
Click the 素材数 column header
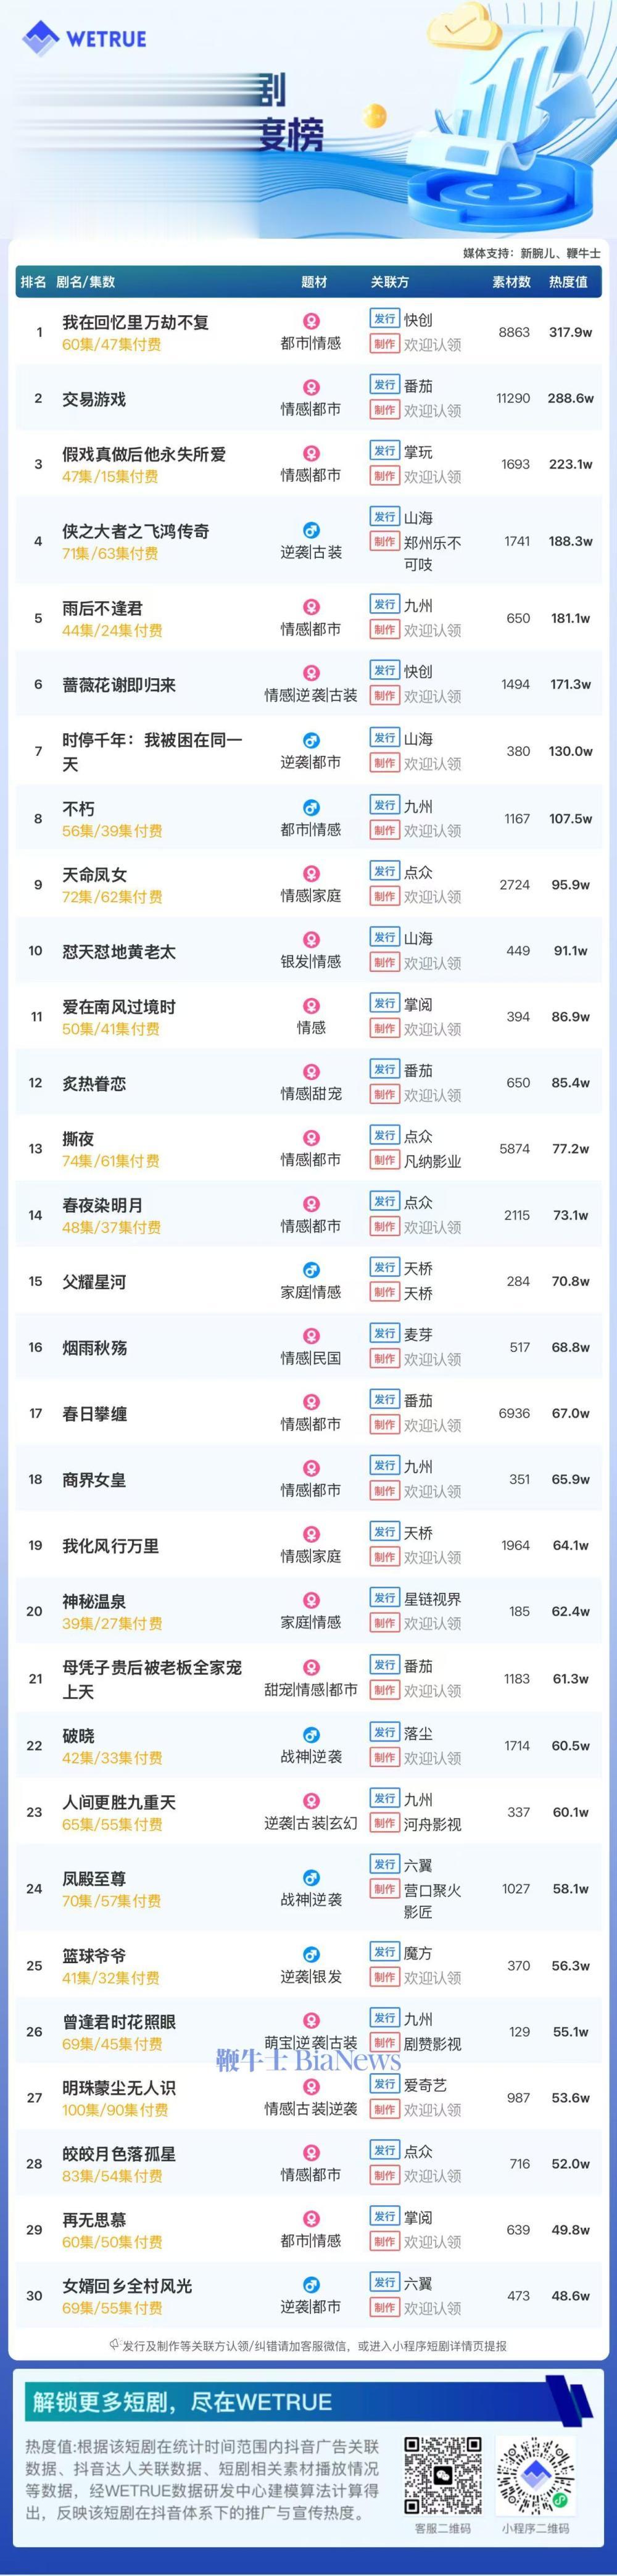[x=511, y=282]
